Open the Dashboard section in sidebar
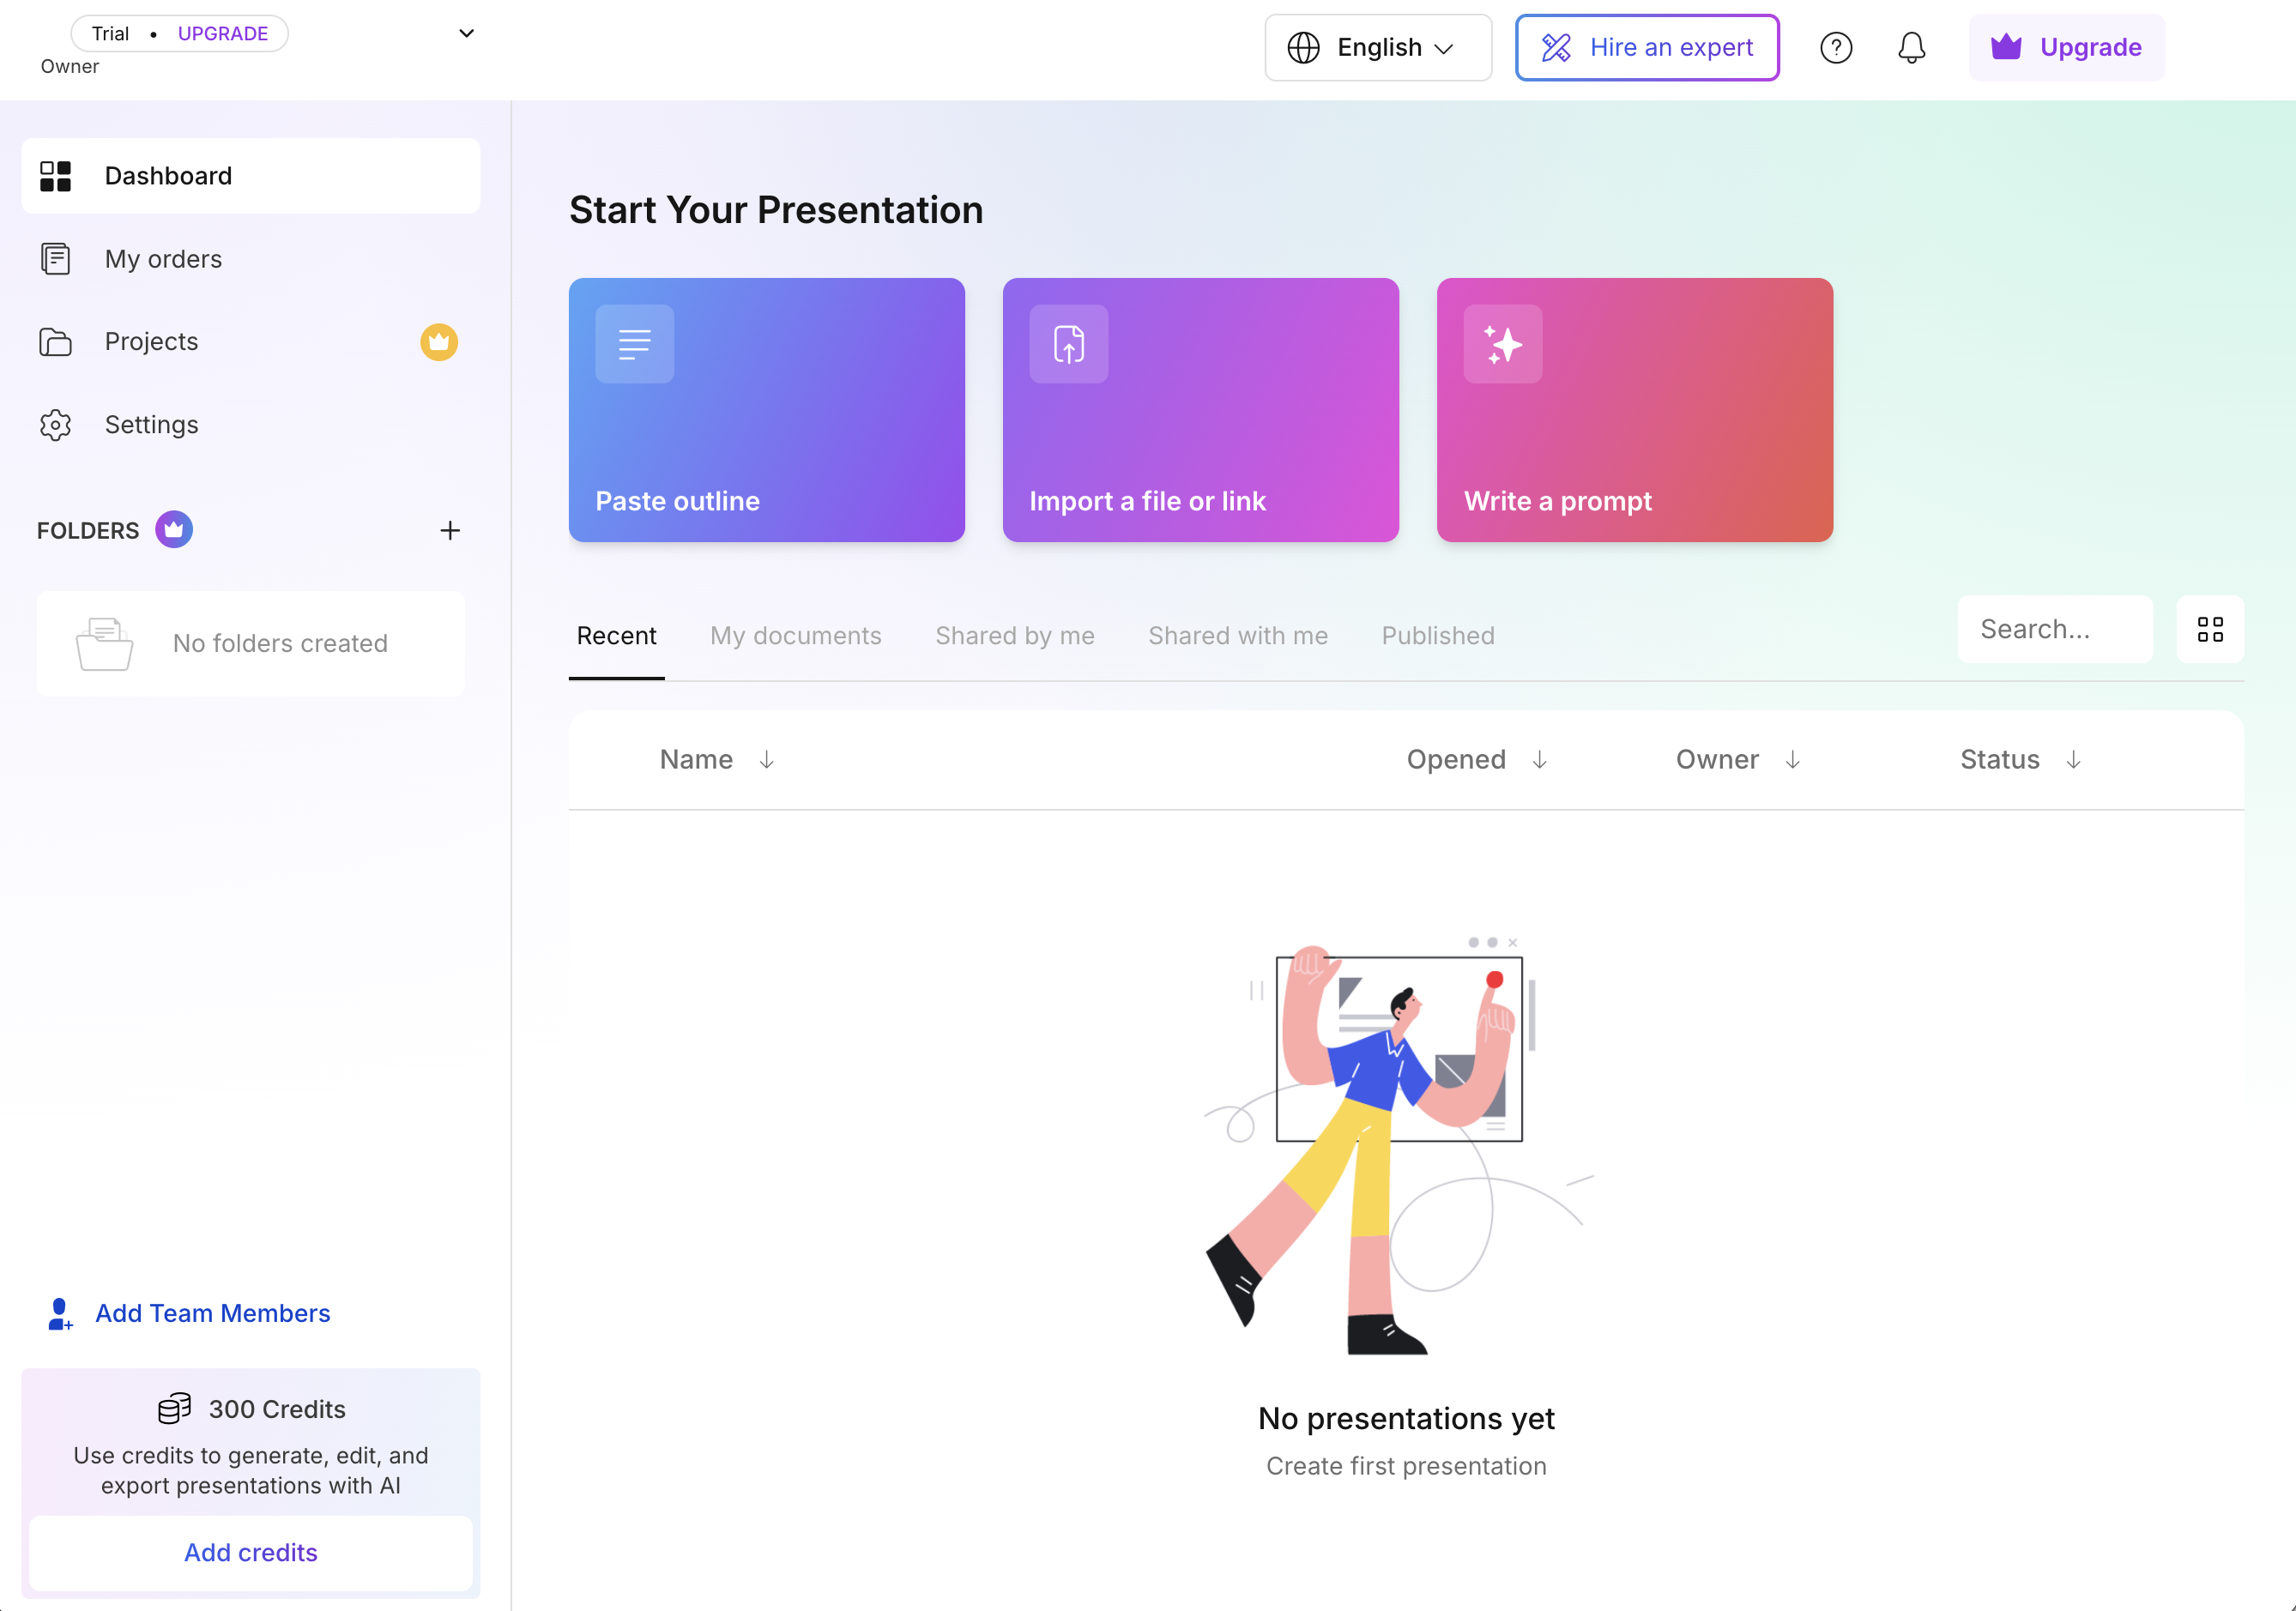The height and width of the screenshot is (1611, 2296). pos(166,175)
